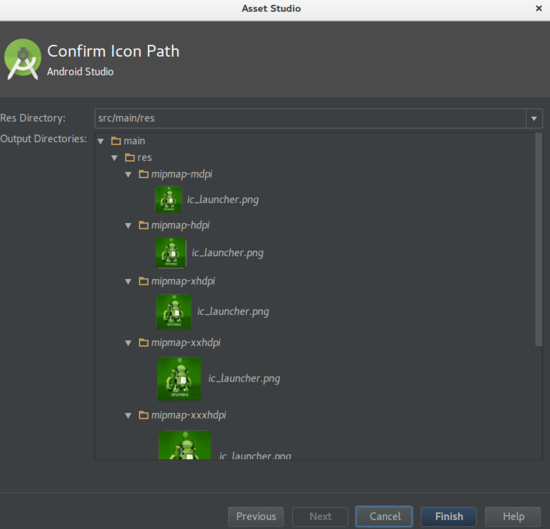The width and height of the screenshot is (550, 529).
Task: Click the output directories vertical scrollbar
Action: point(538,240)
